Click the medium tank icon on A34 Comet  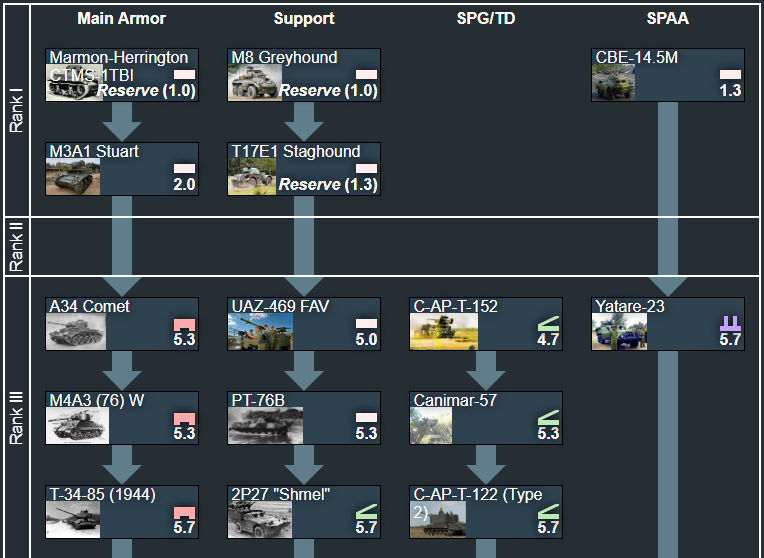pyautogui.click(x=184, y=325)
